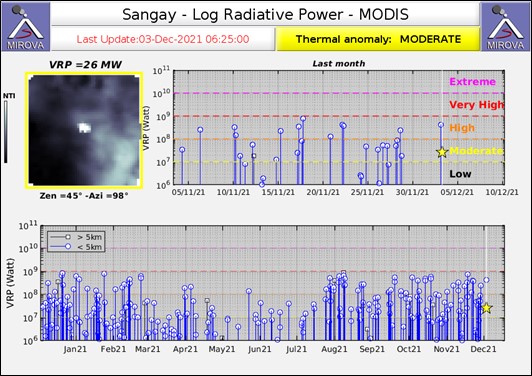The image size is (532, 376).
Task: Click the Last Update timestamp text
Action: [163, 39]
